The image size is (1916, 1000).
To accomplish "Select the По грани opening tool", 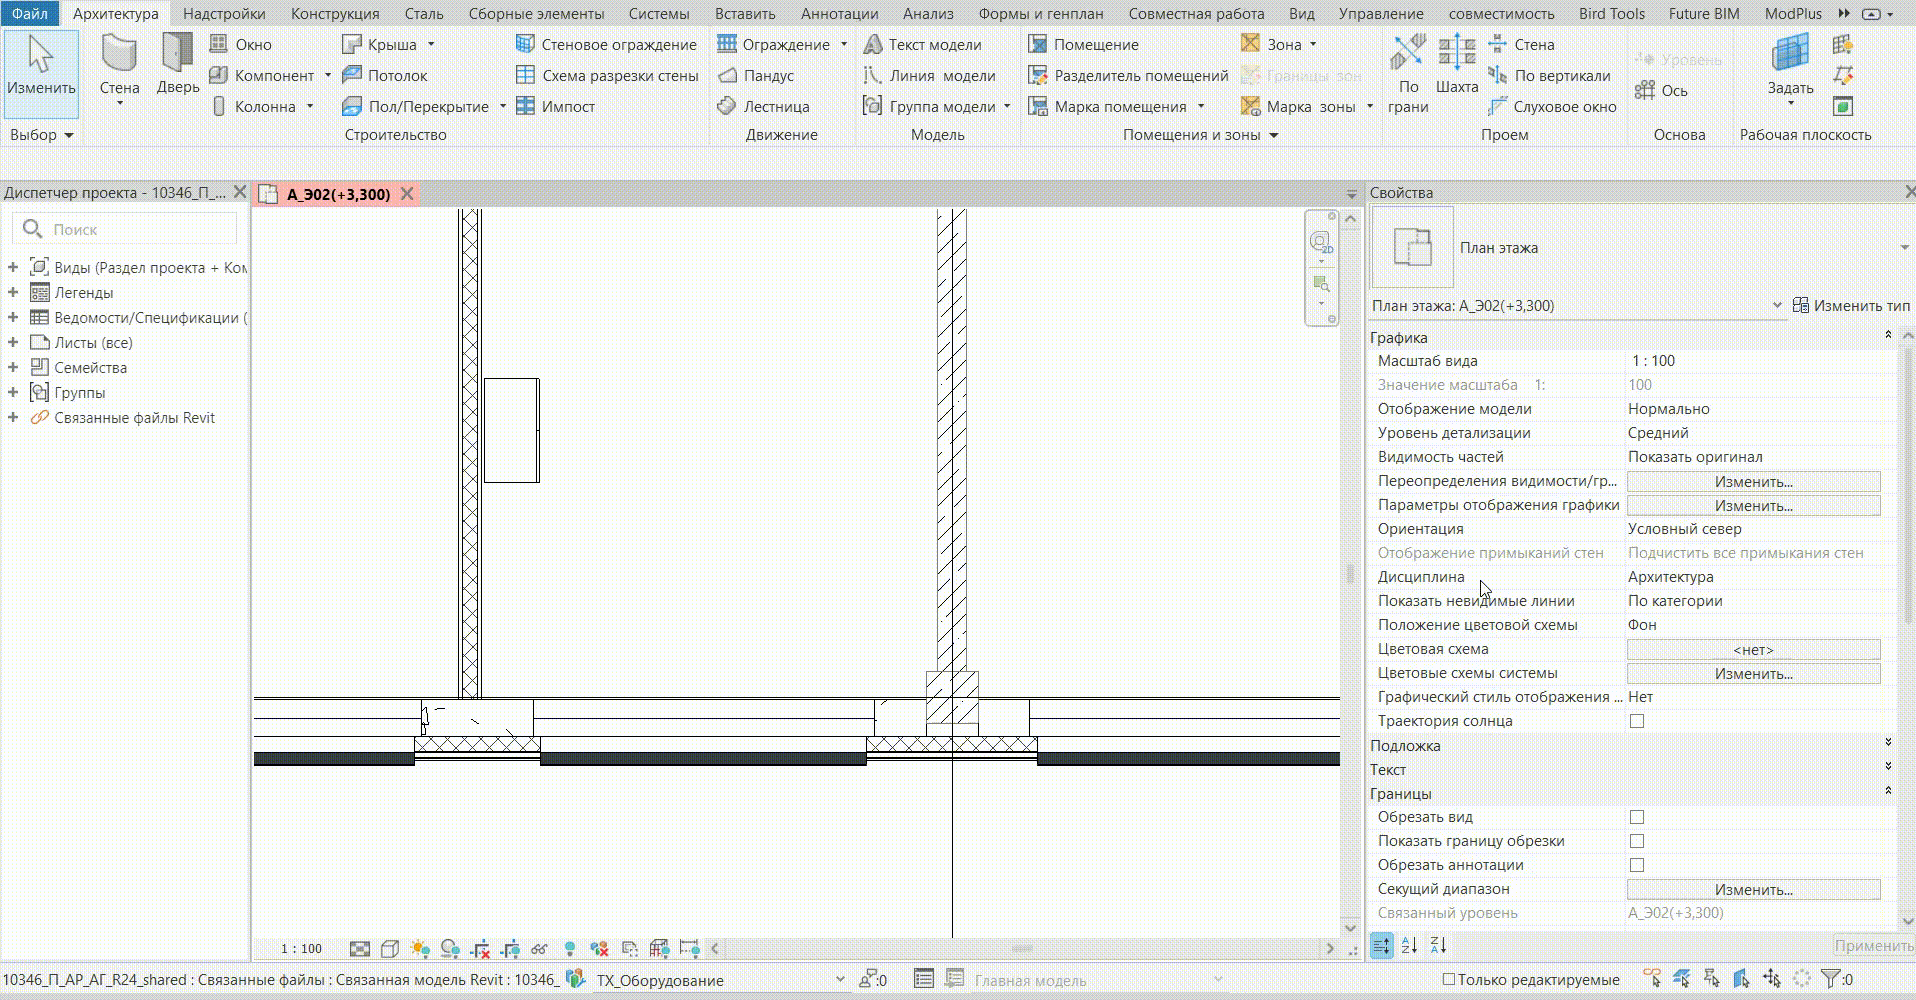I will 1408,72.
